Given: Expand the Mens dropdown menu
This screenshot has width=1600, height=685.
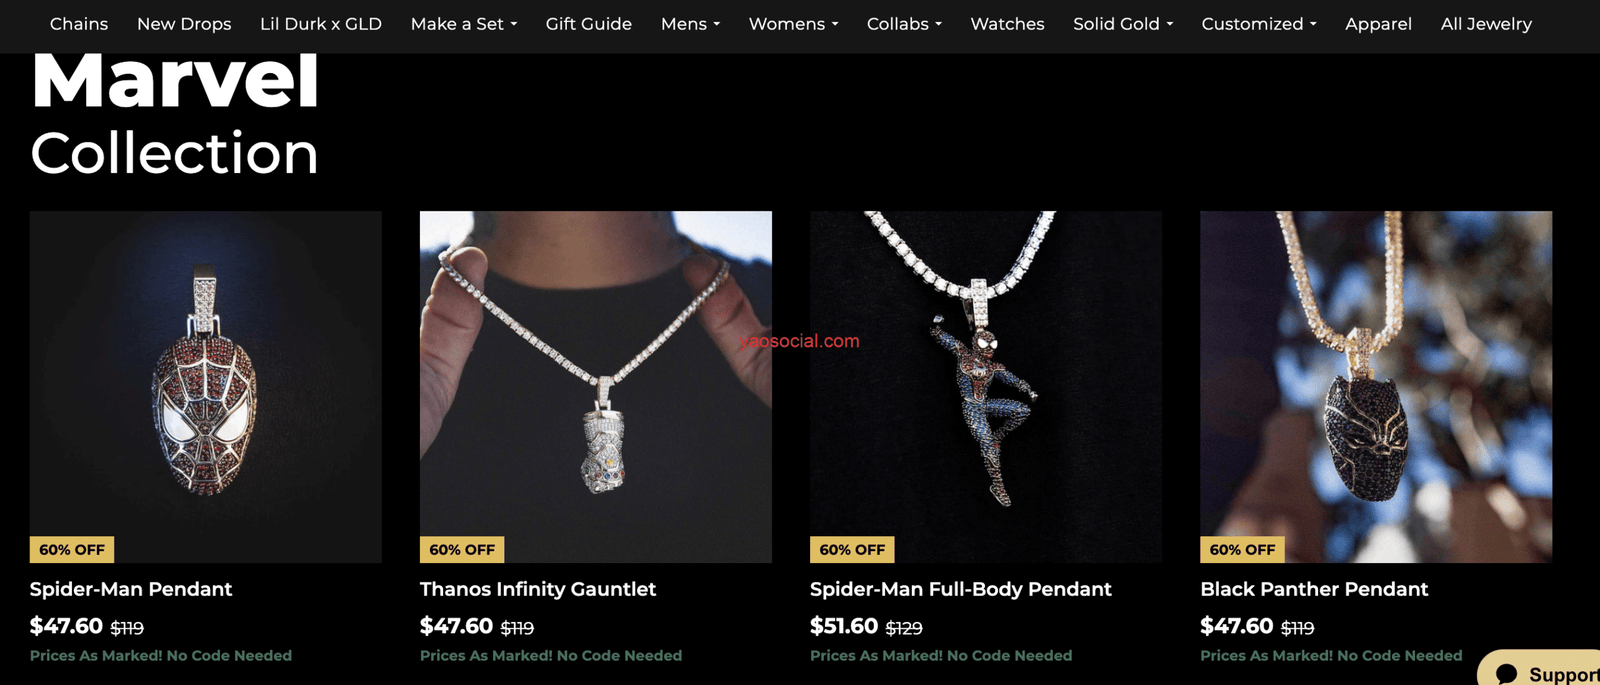Looking at the screenshot, I should (690, 24).
